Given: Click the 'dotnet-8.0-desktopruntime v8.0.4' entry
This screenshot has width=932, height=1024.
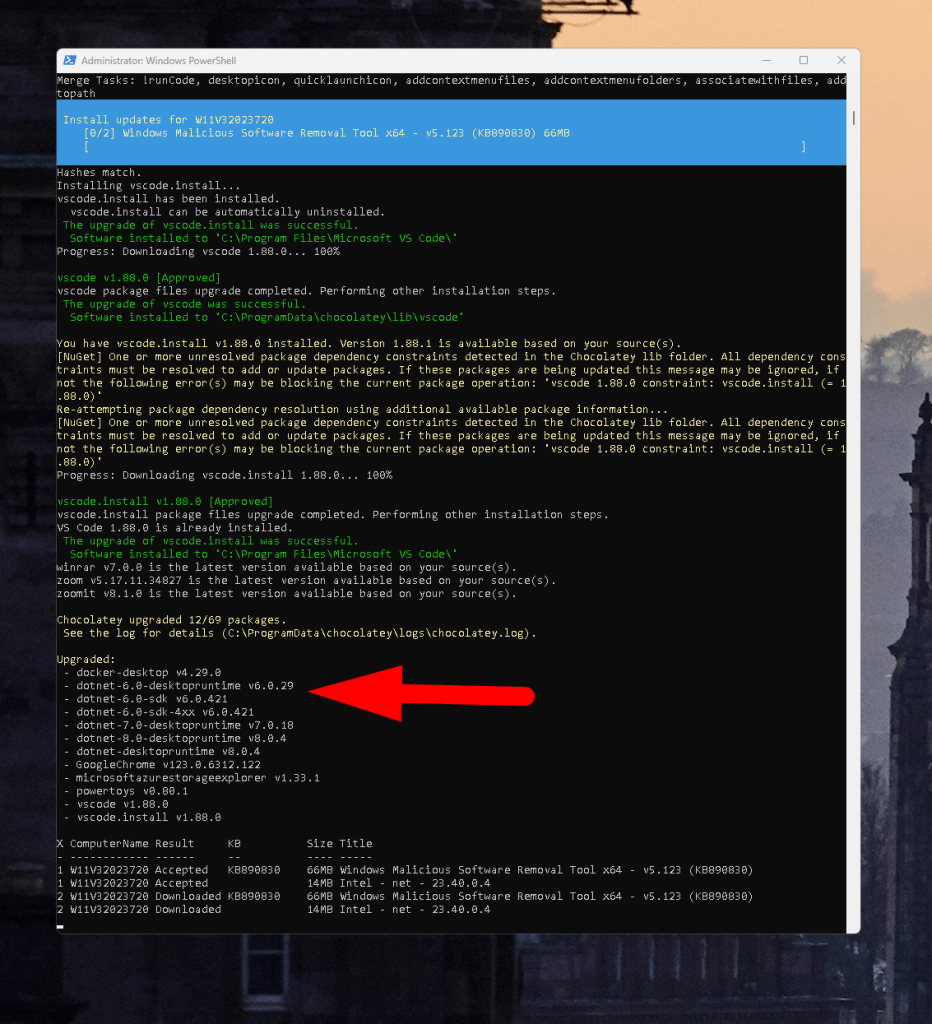Looking at the screenshot, I should 182,738.
